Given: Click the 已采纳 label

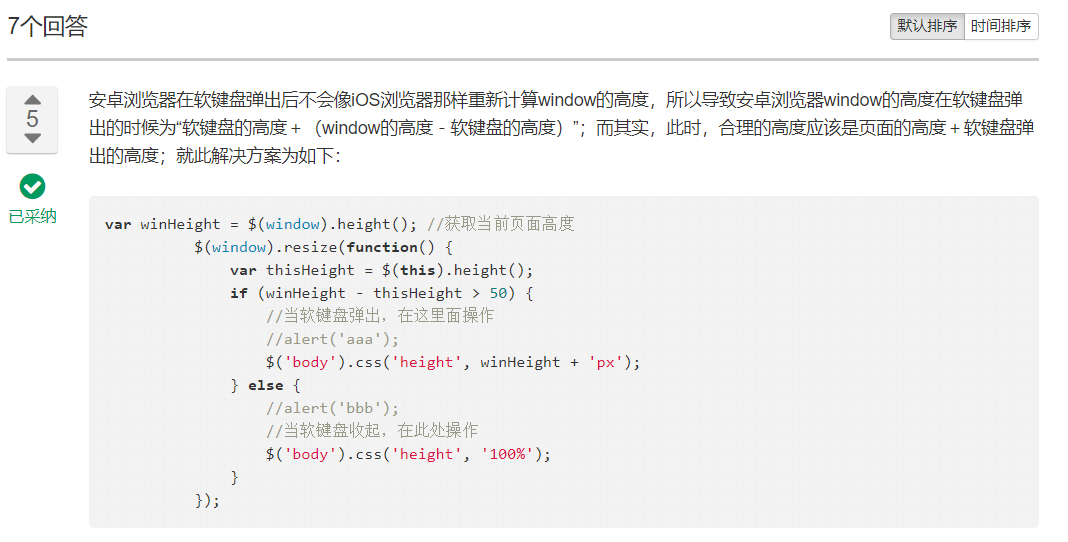Looking at the screenshot, I should 32,217.
